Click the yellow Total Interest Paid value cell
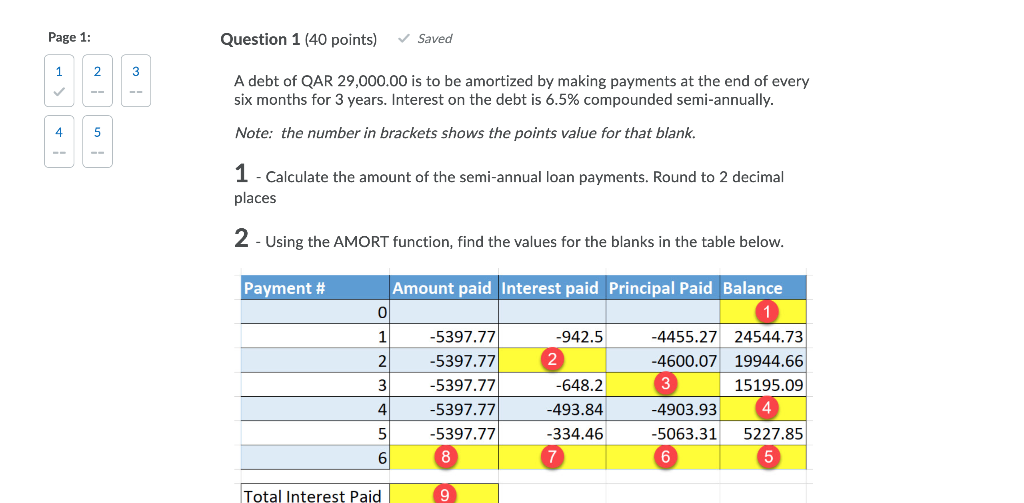 443,494
